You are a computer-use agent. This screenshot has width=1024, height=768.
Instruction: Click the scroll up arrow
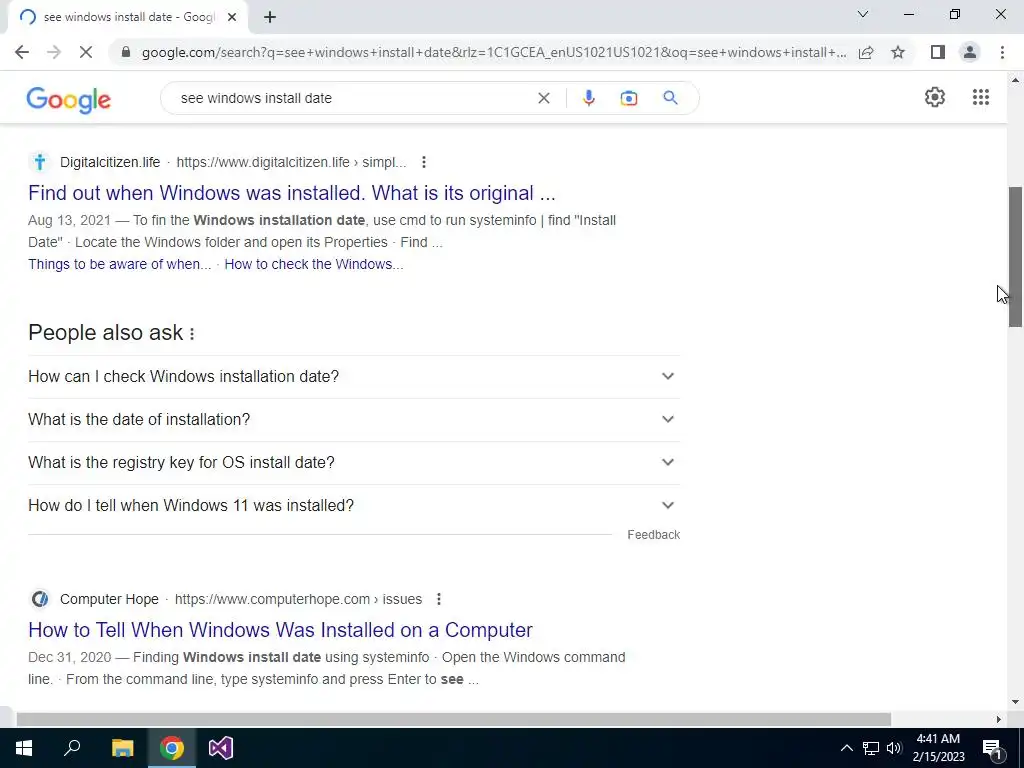tap(1015, 80)
